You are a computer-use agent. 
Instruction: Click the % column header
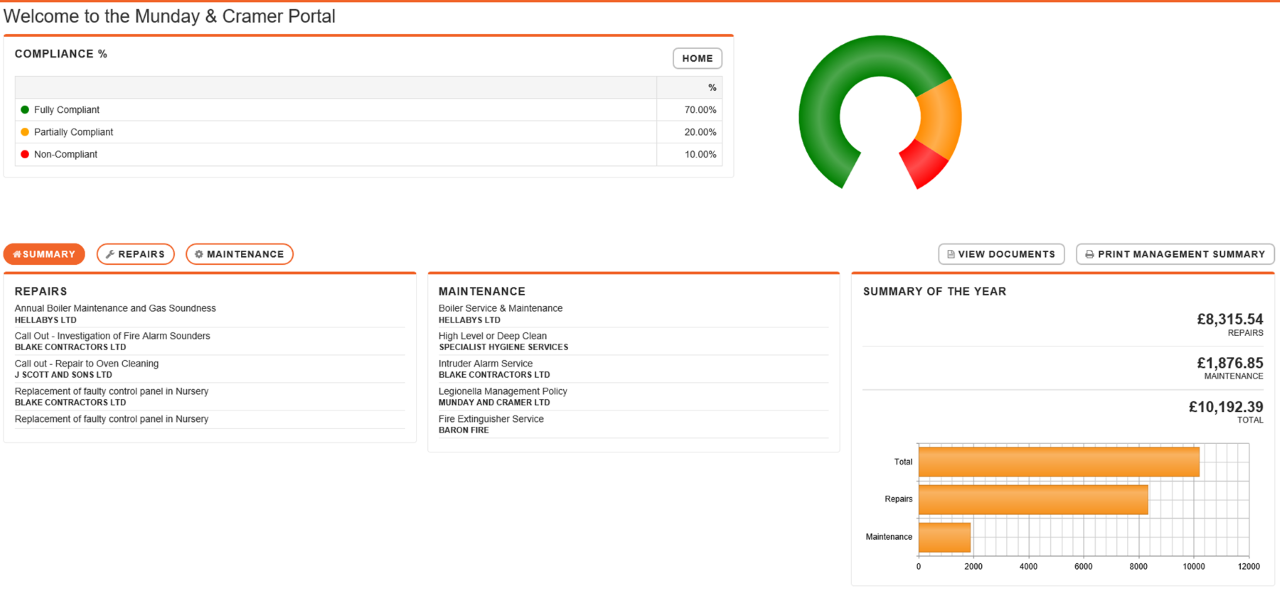click(x=712, y=88)
